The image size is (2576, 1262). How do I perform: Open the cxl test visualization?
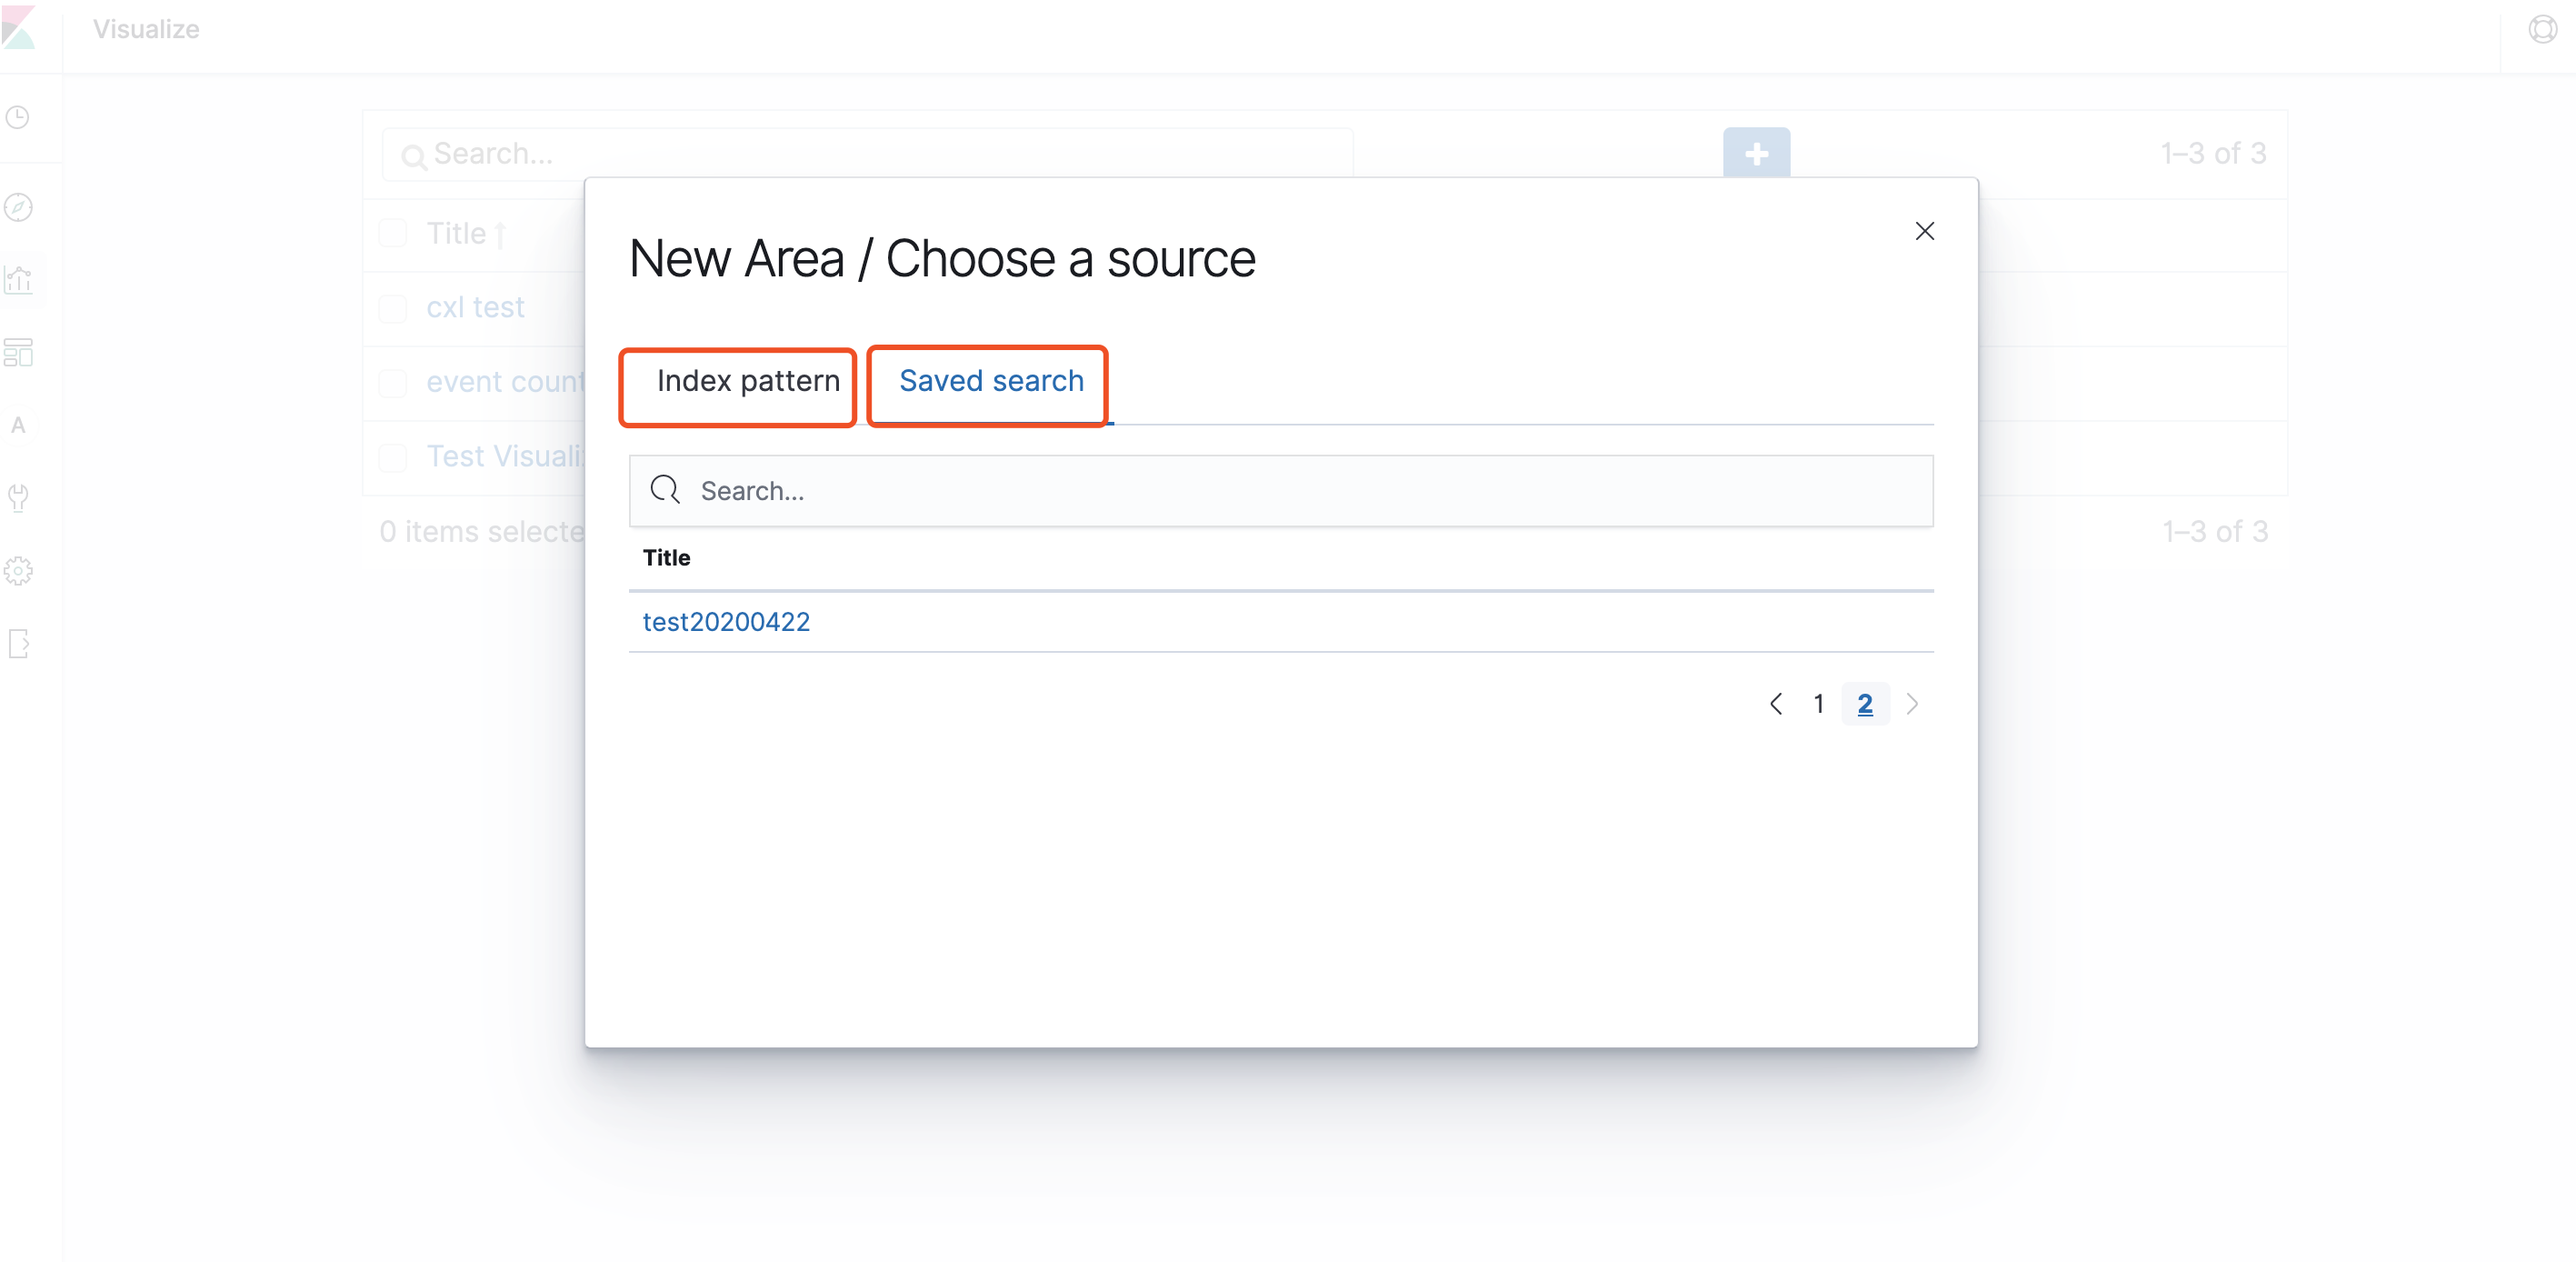pyautogui.click(x=475, y=307)
